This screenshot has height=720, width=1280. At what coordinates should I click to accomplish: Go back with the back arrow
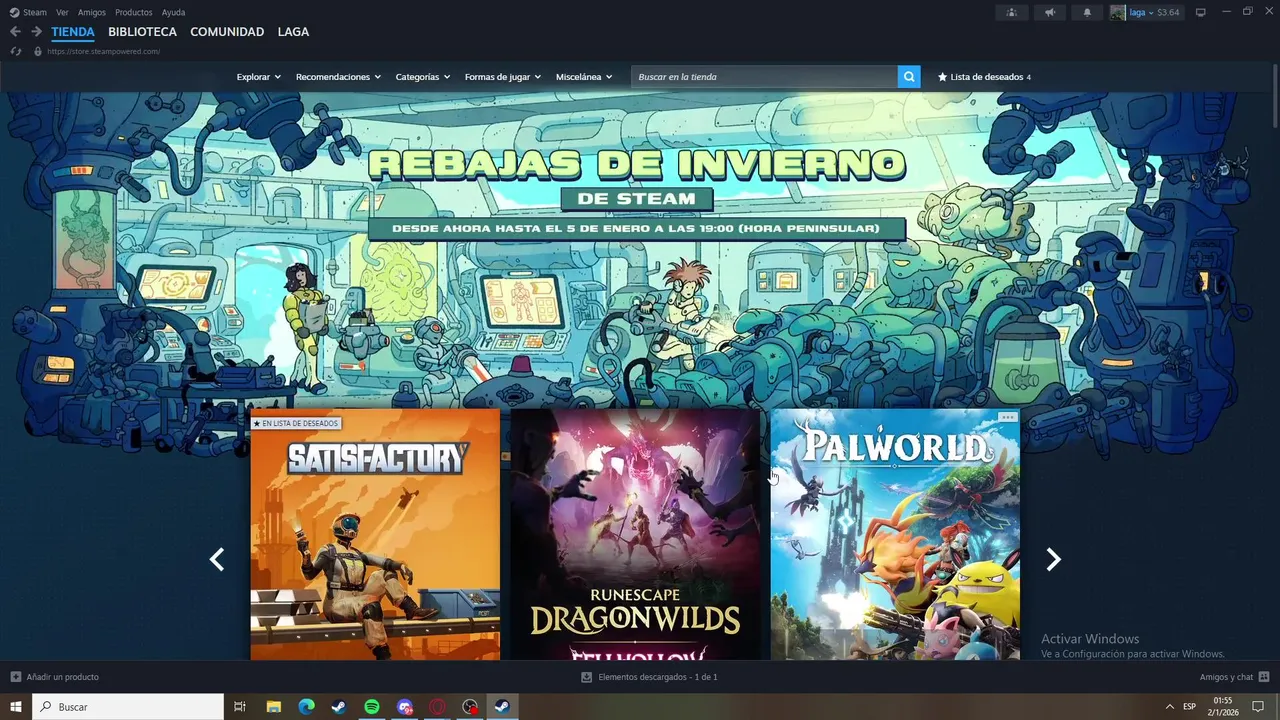pos(15,32)
